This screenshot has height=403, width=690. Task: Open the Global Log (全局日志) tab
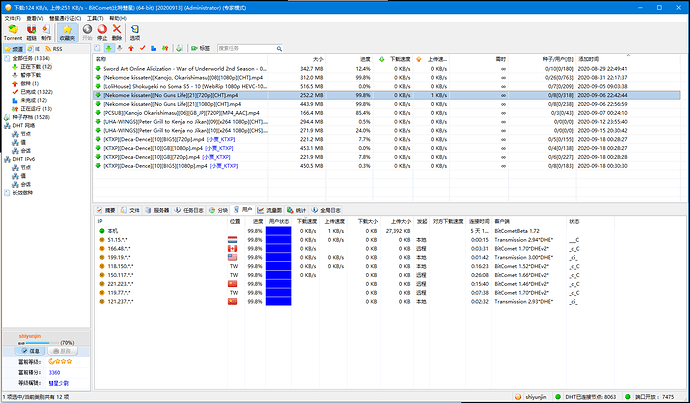click(326, 210)
